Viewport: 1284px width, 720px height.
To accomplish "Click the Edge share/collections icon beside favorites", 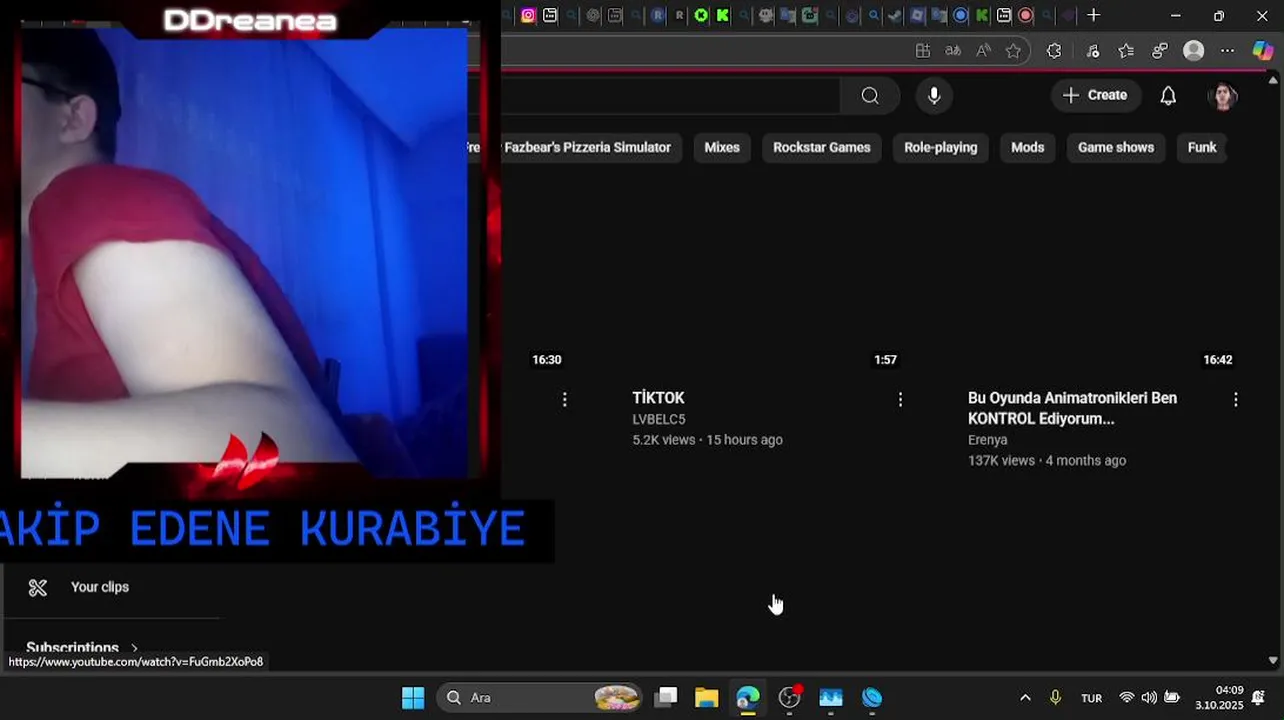I will [x=1160, y=51].
